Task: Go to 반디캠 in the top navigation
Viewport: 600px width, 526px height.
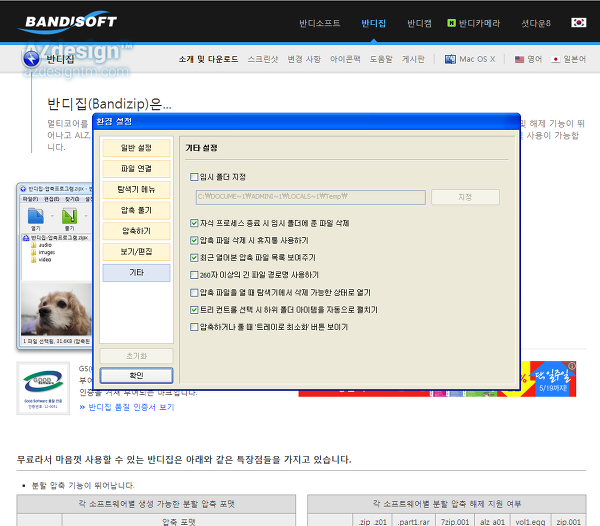Action: click(419, 23)
